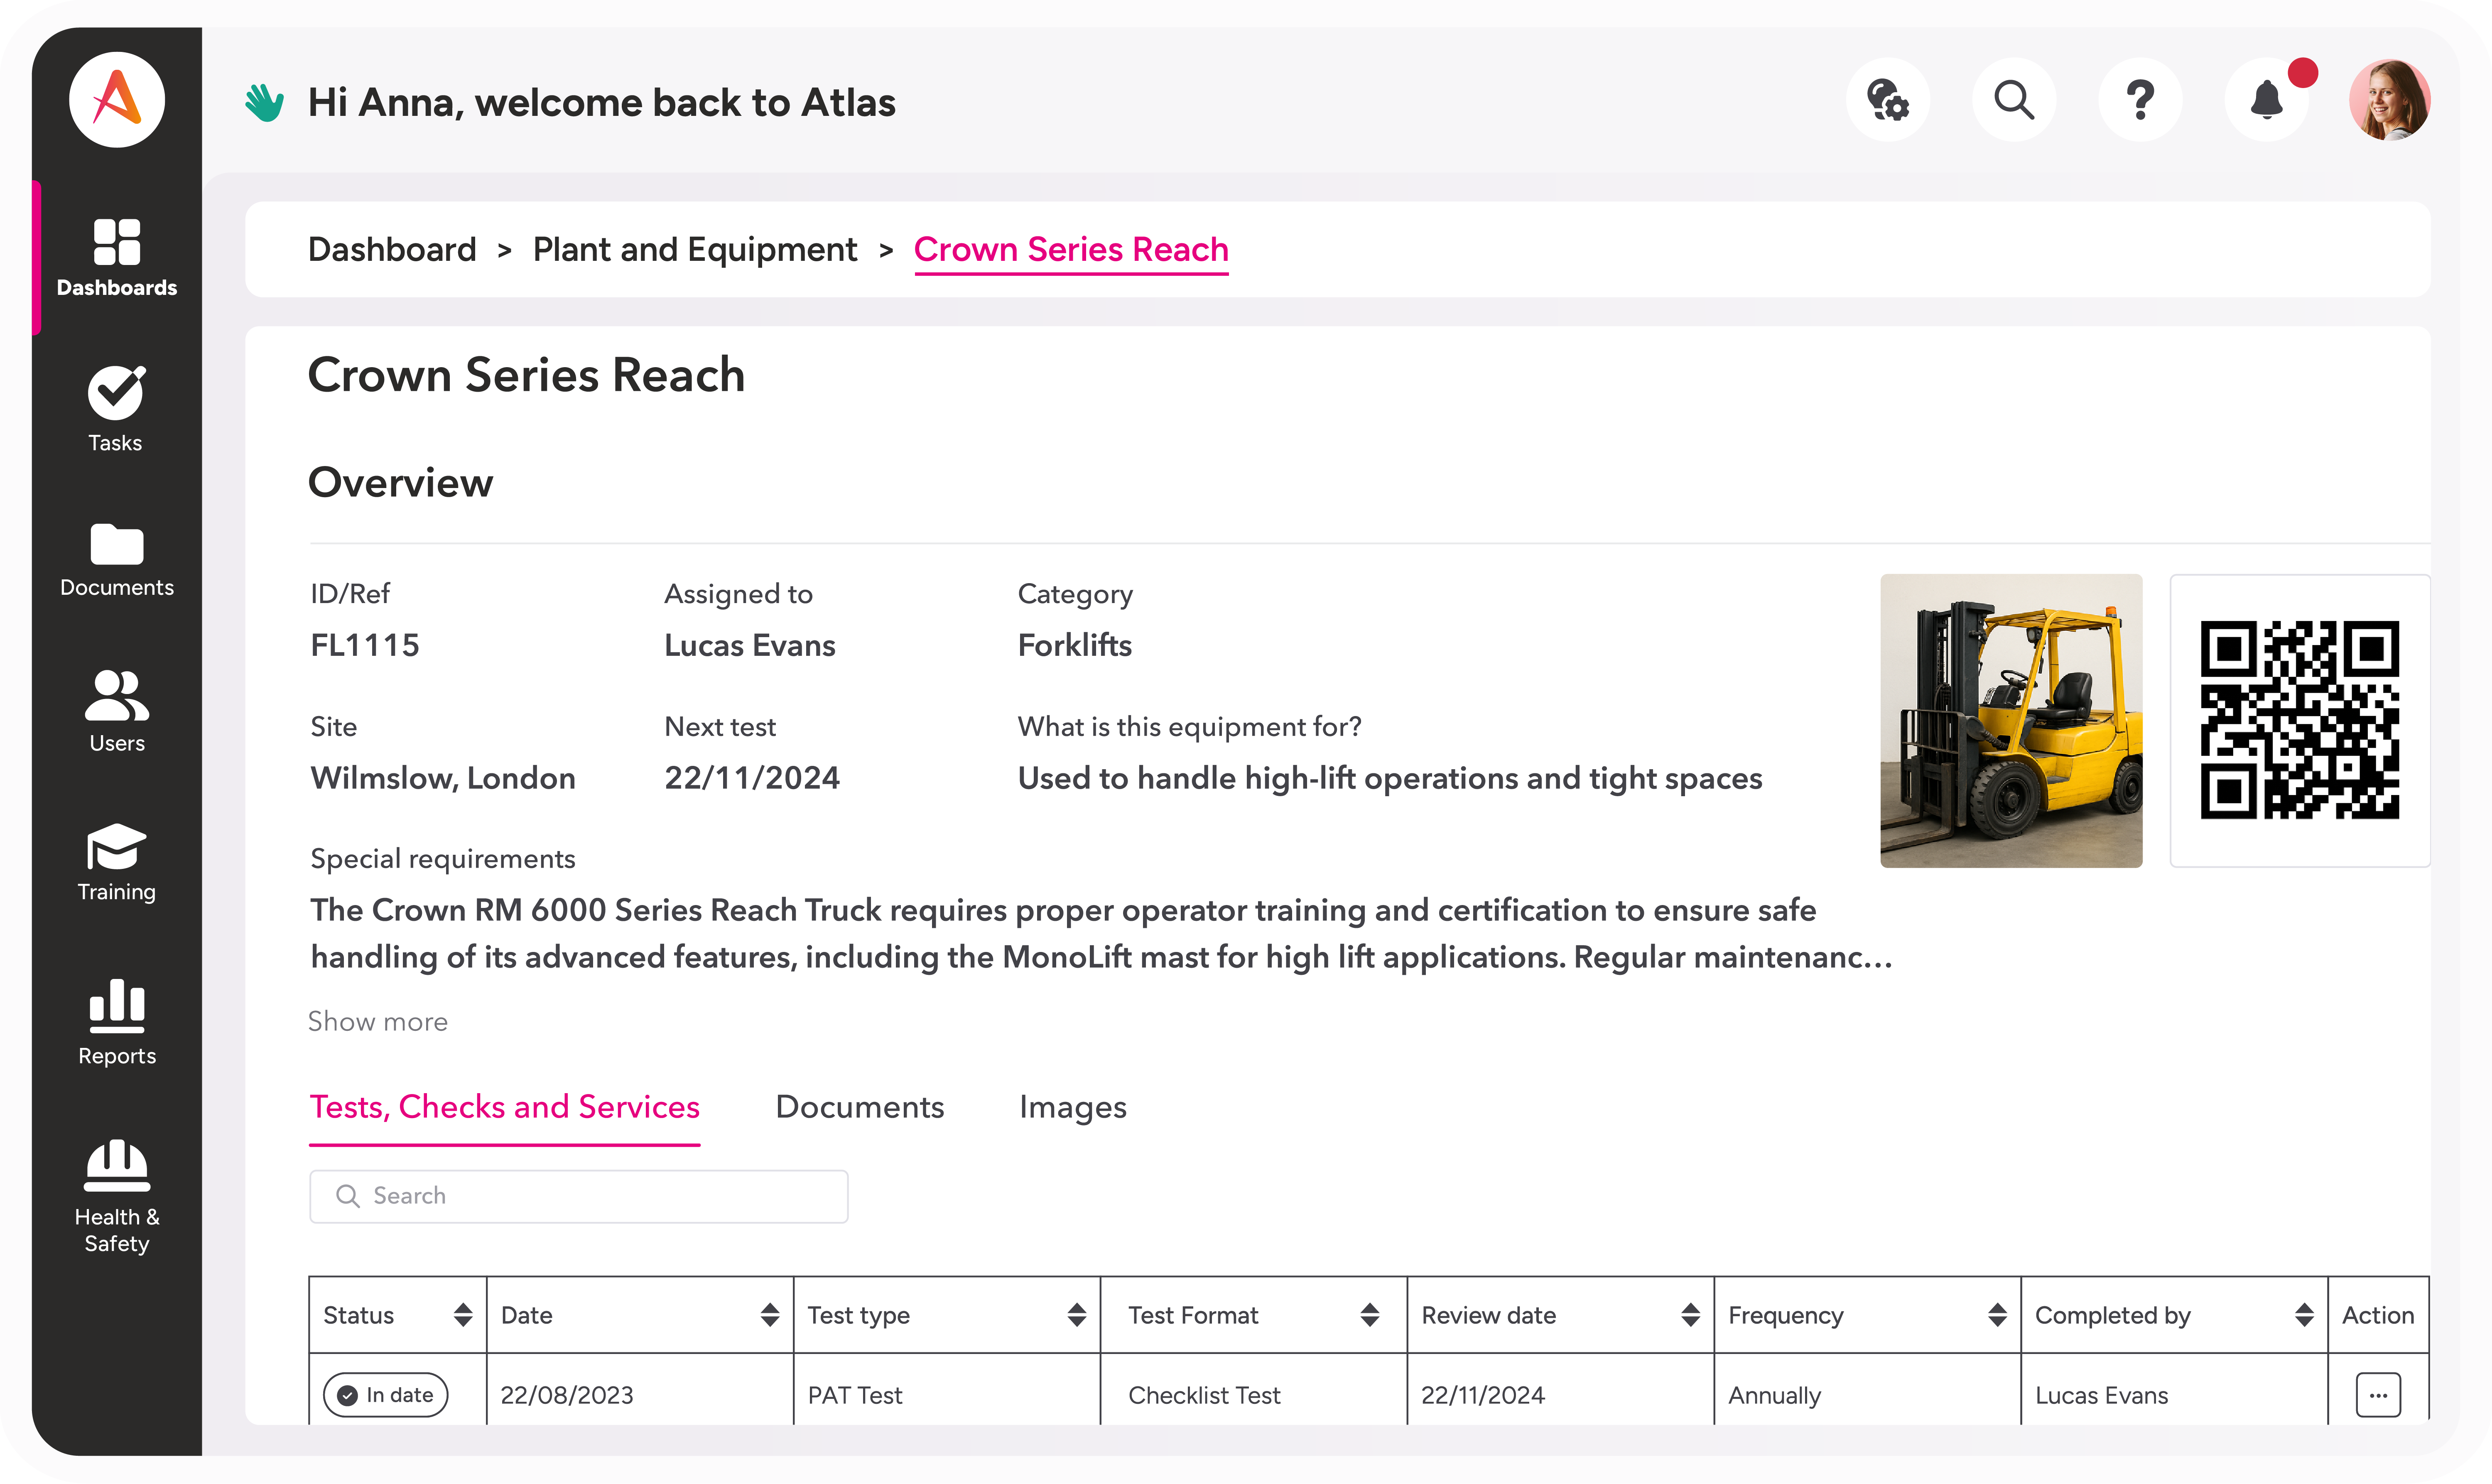Sort the table by Test type

1077,1315
